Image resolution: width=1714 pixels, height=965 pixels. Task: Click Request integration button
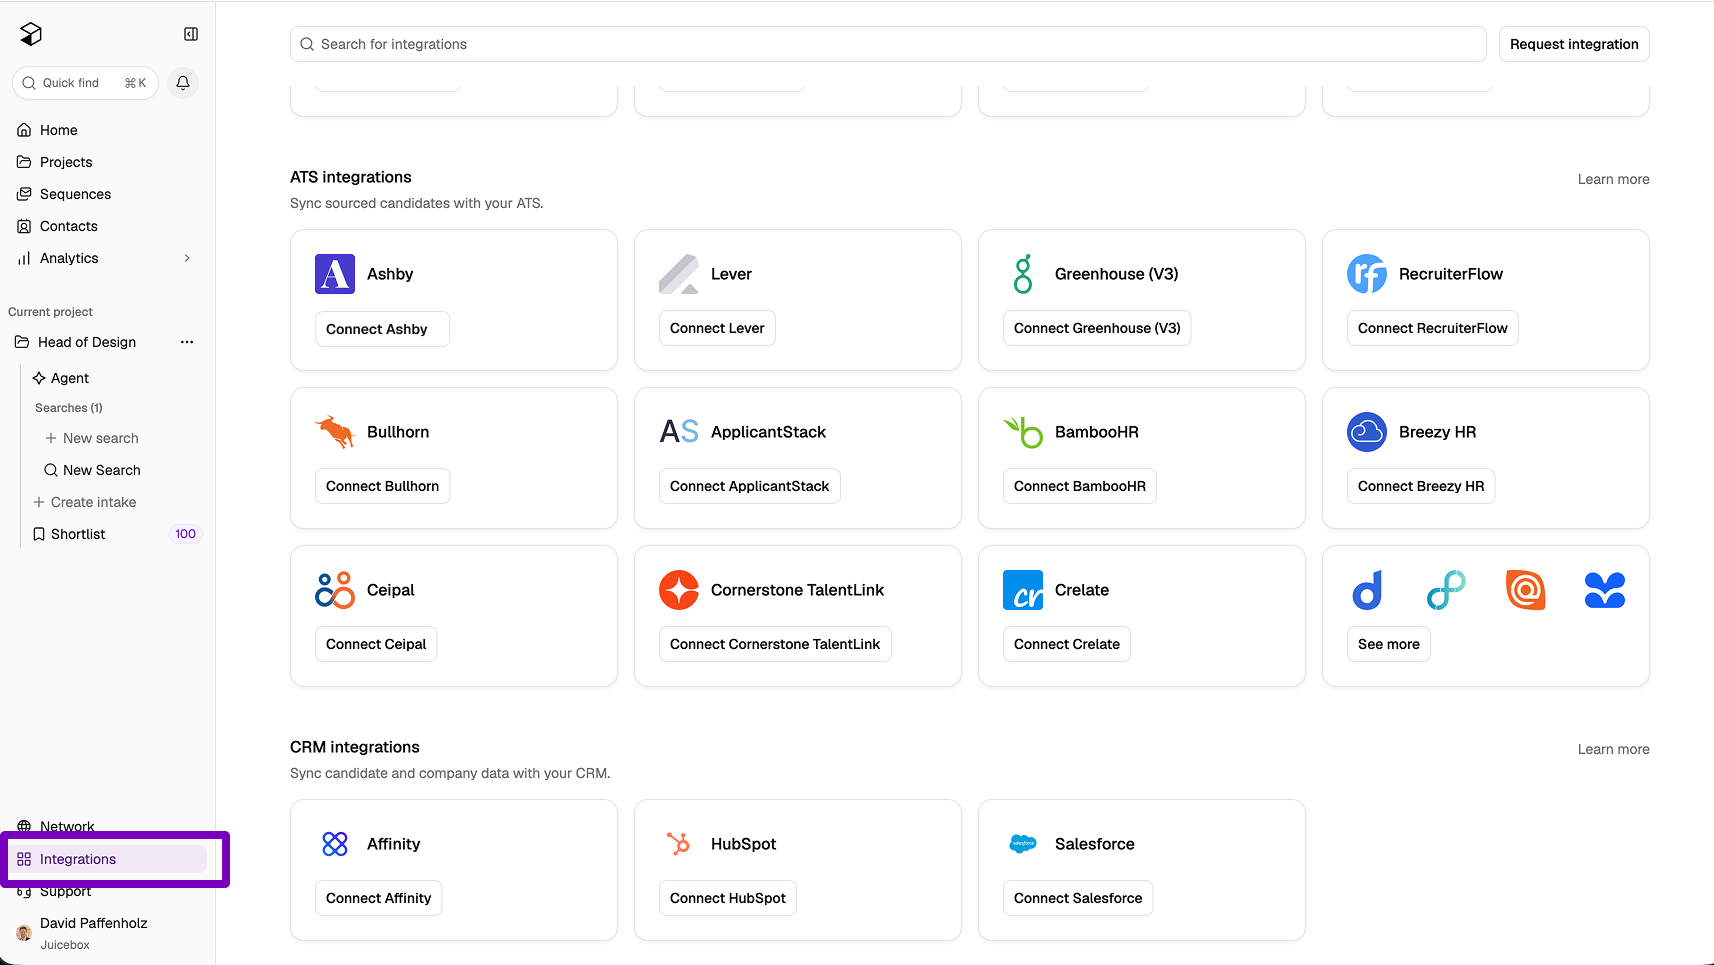point(1574,44)
